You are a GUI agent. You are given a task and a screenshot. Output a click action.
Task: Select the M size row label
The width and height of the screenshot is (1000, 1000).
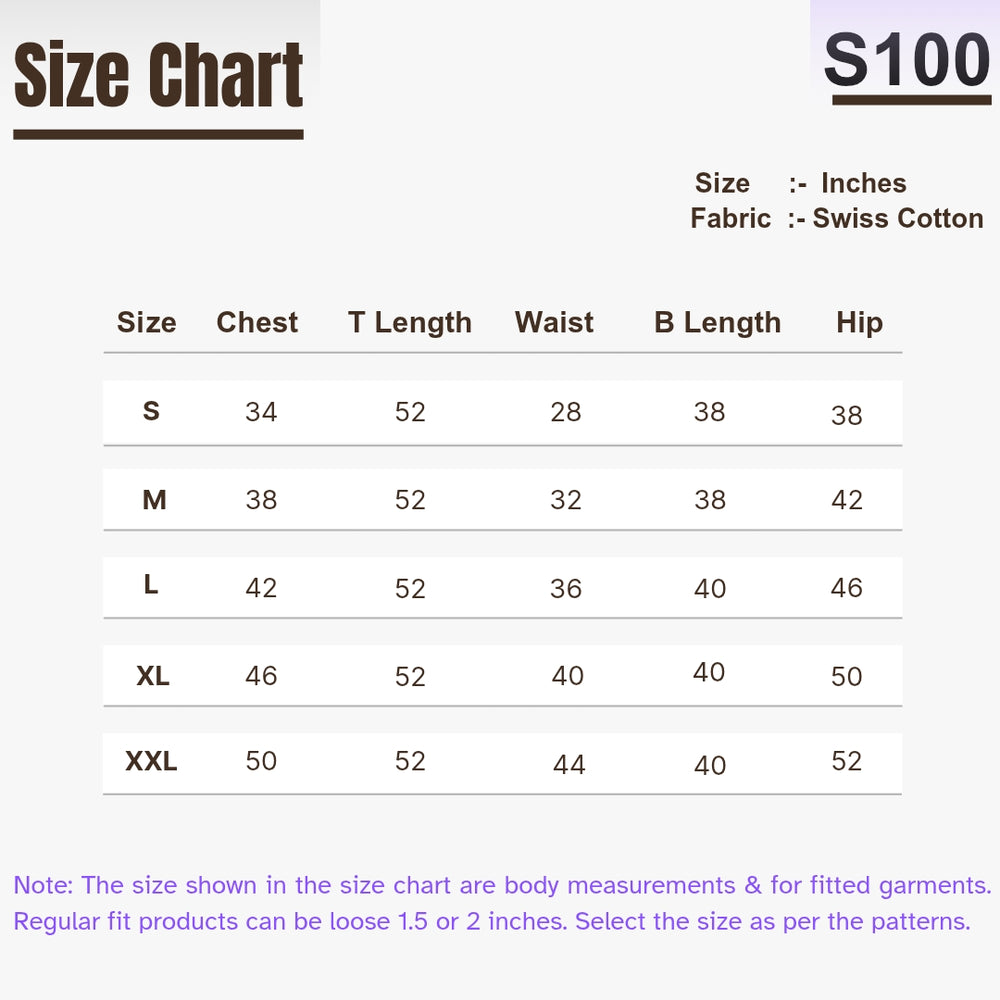tap(154, 499)
